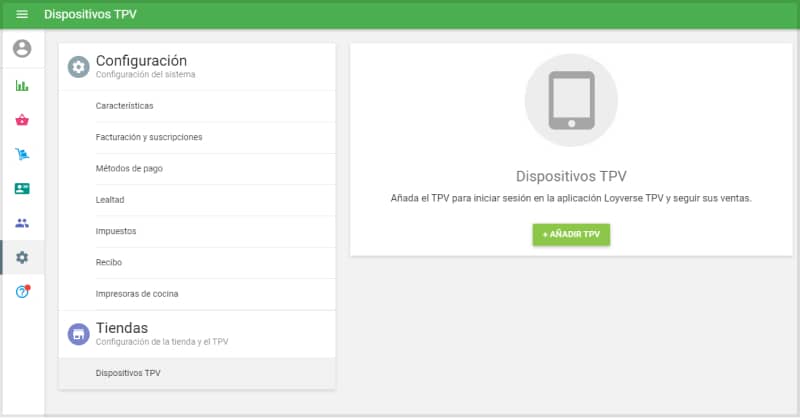Open the help question mark icon

(x=22, y=291)
